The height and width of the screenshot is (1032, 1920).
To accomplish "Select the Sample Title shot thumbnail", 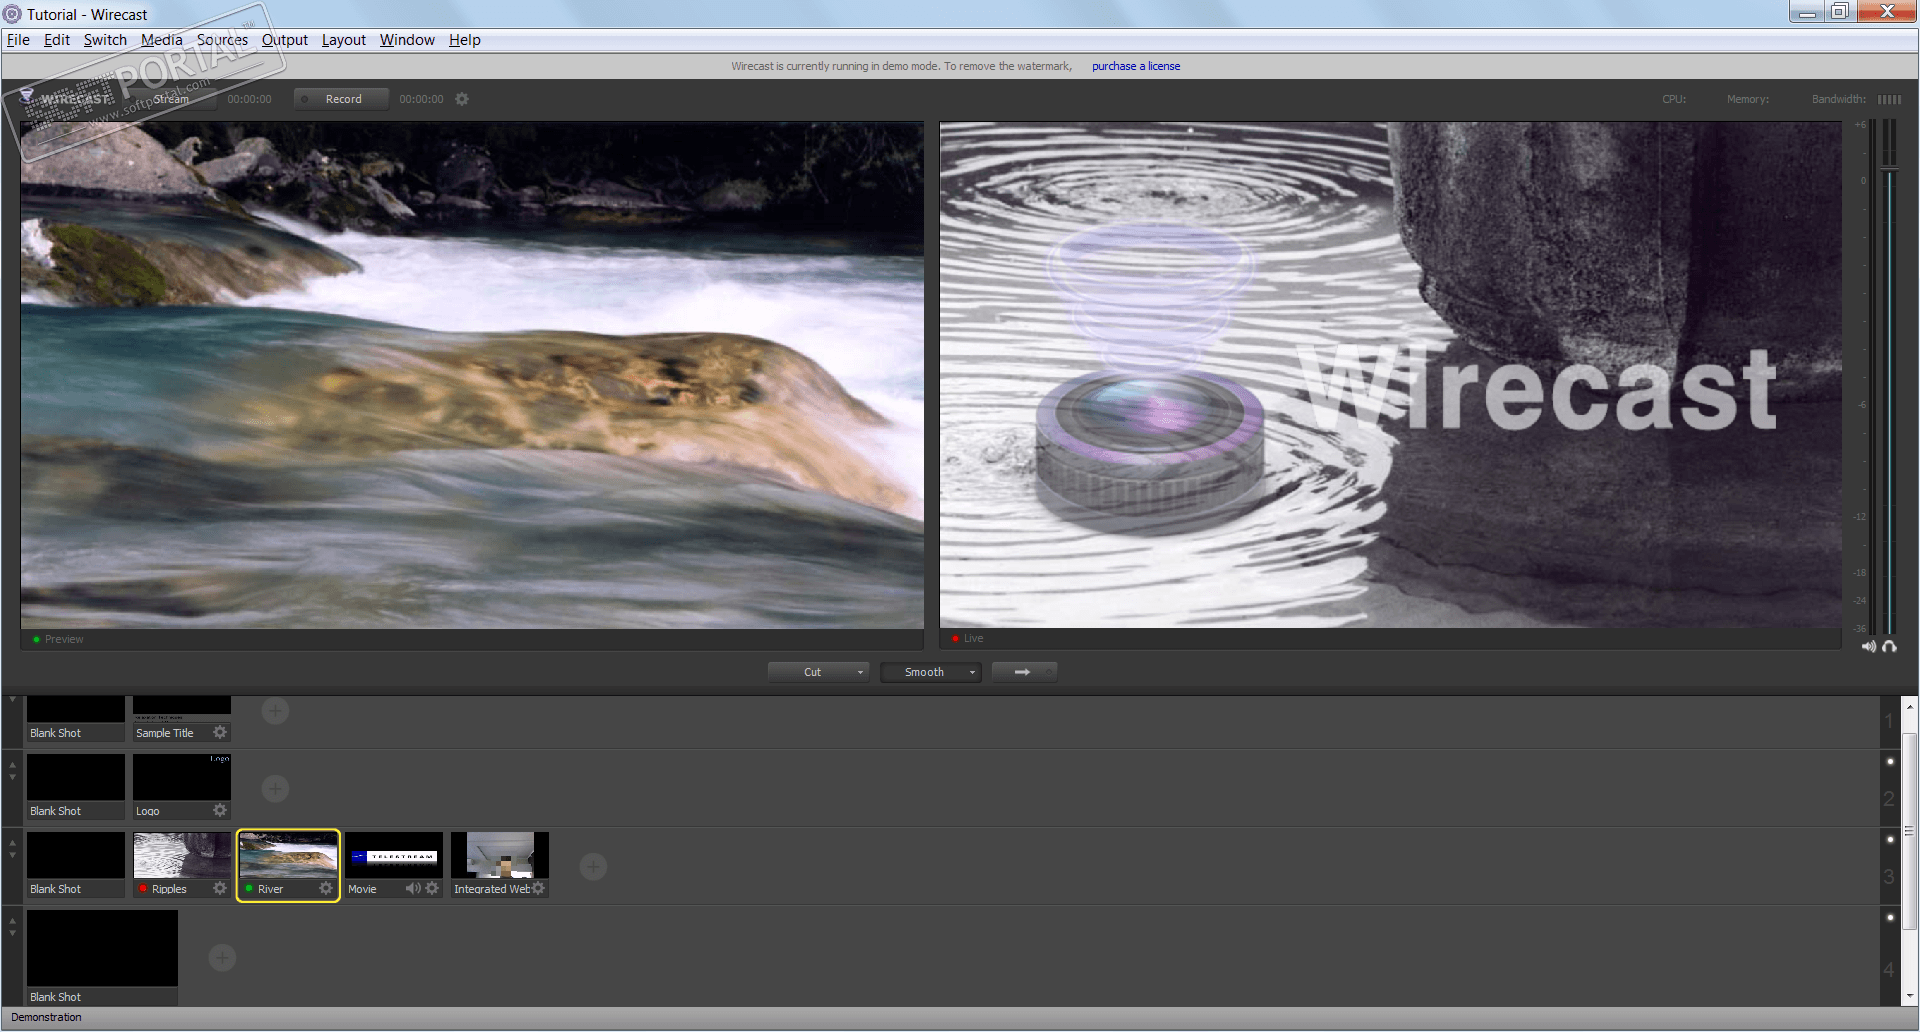I will pyautogui.click(x=182, y=710).
